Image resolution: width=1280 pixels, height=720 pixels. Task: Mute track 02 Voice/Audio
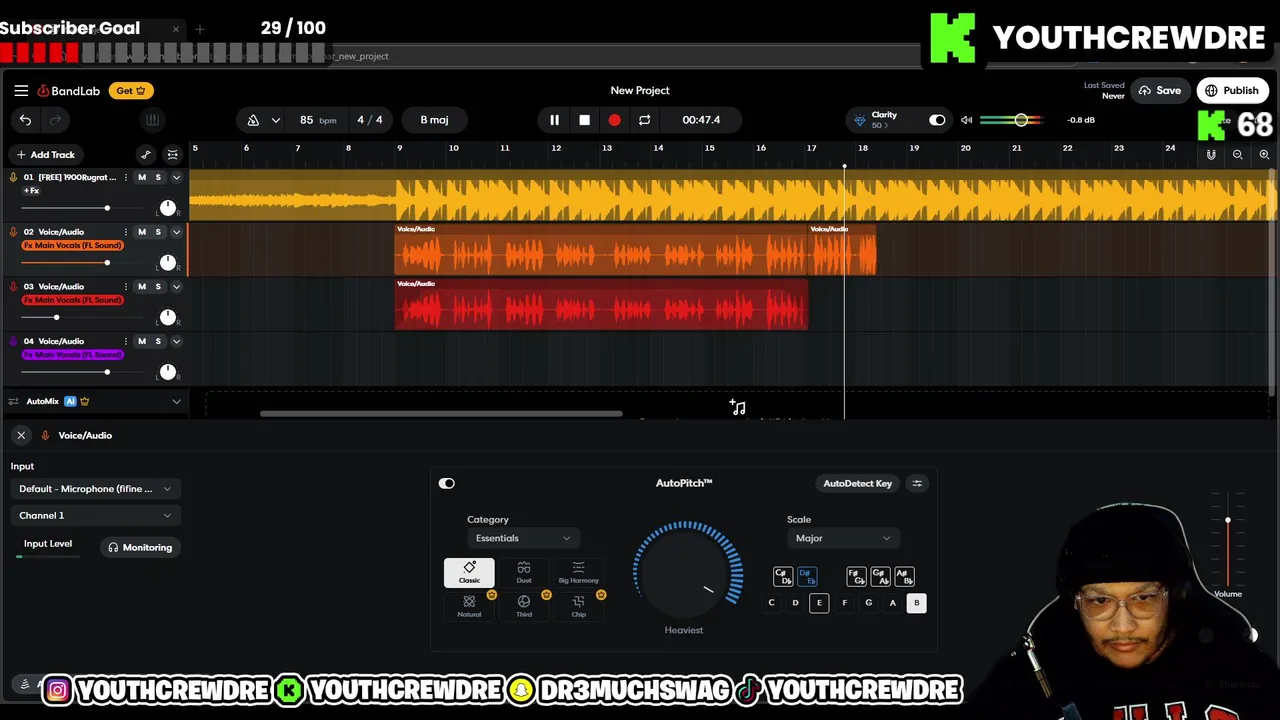tap(142, 232)
